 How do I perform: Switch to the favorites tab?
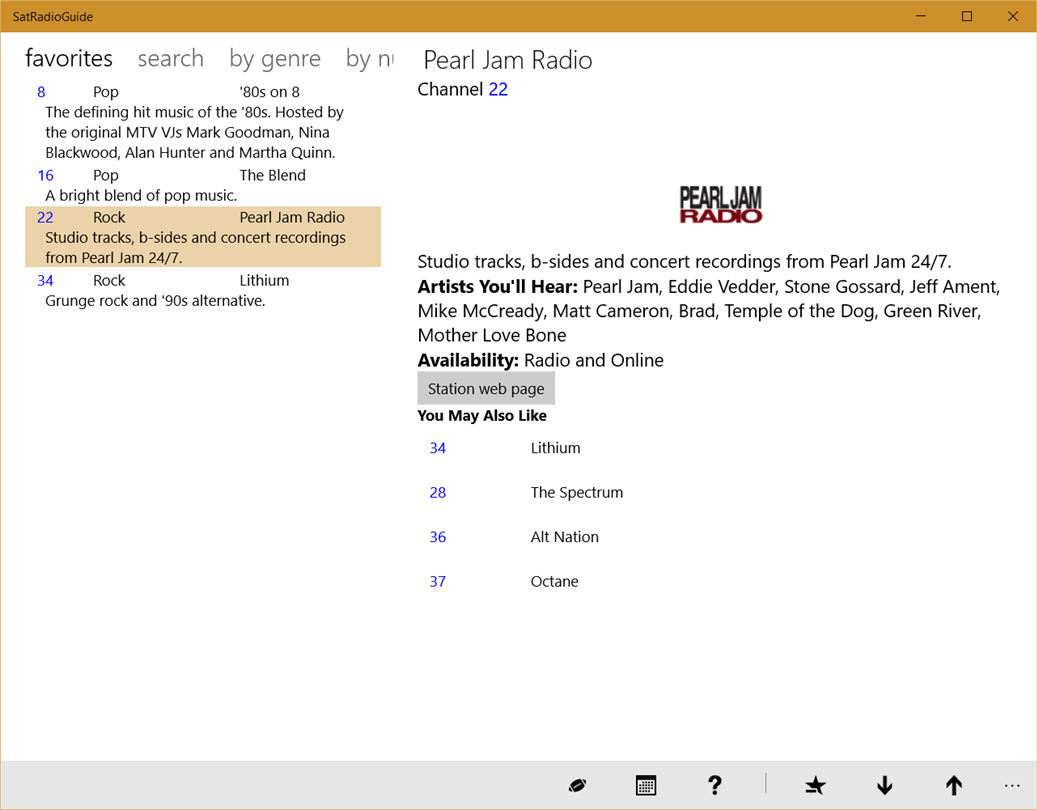click(69, 58)
